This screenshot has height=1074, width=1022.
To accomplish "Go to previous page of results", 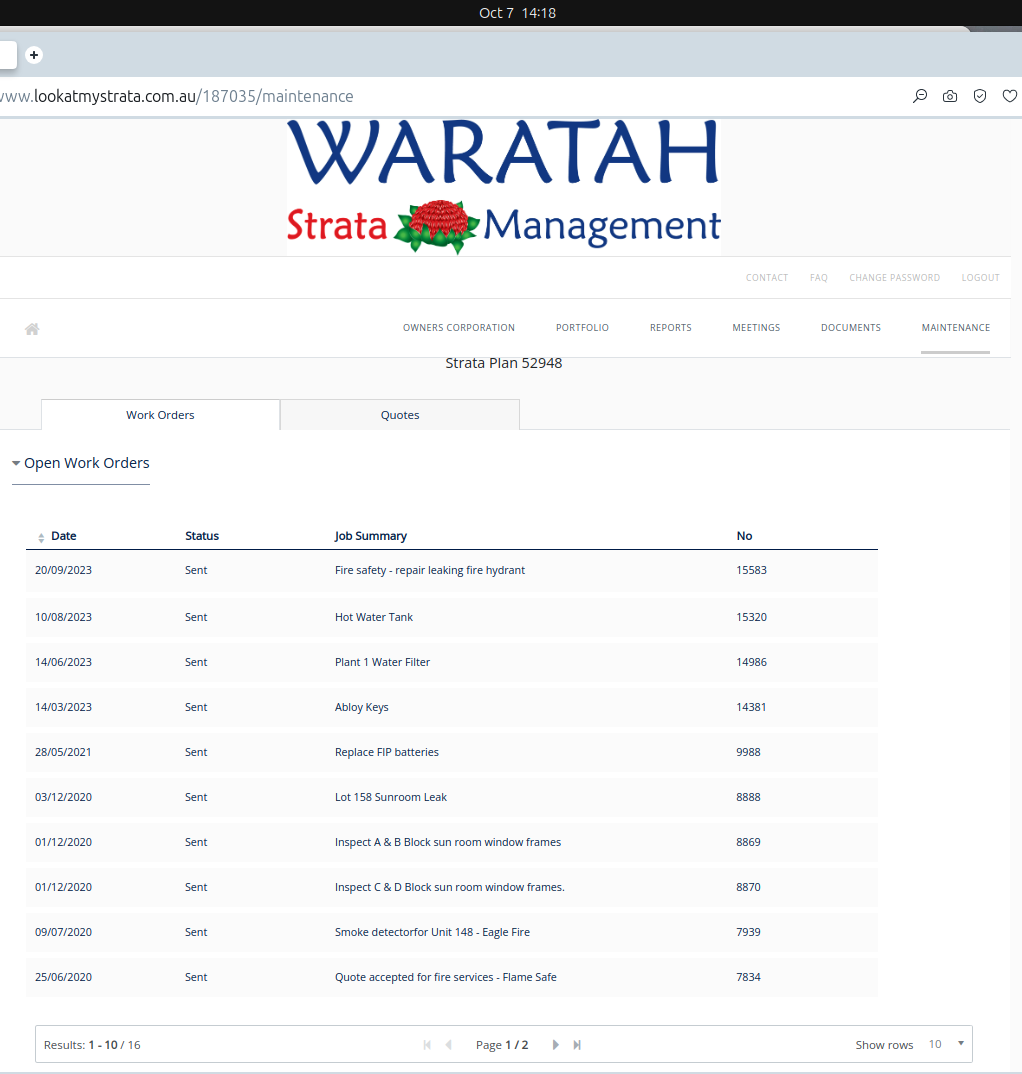I will 448,1044.
